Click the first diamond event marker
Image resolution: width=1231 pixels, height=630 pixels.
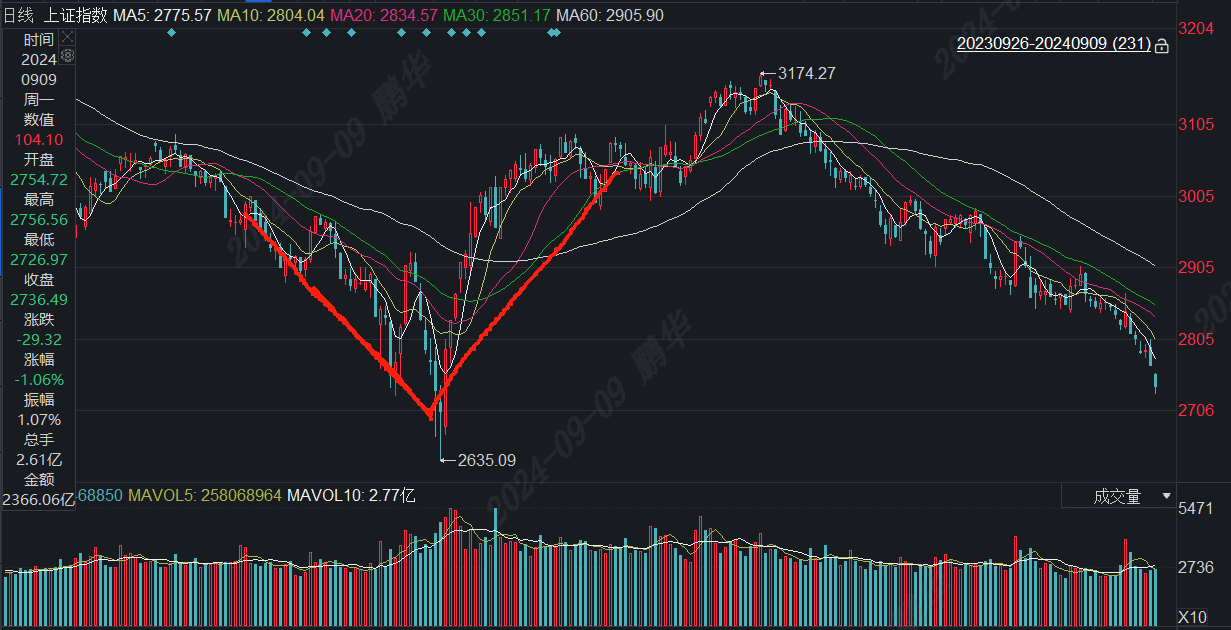tap(171, 32)
